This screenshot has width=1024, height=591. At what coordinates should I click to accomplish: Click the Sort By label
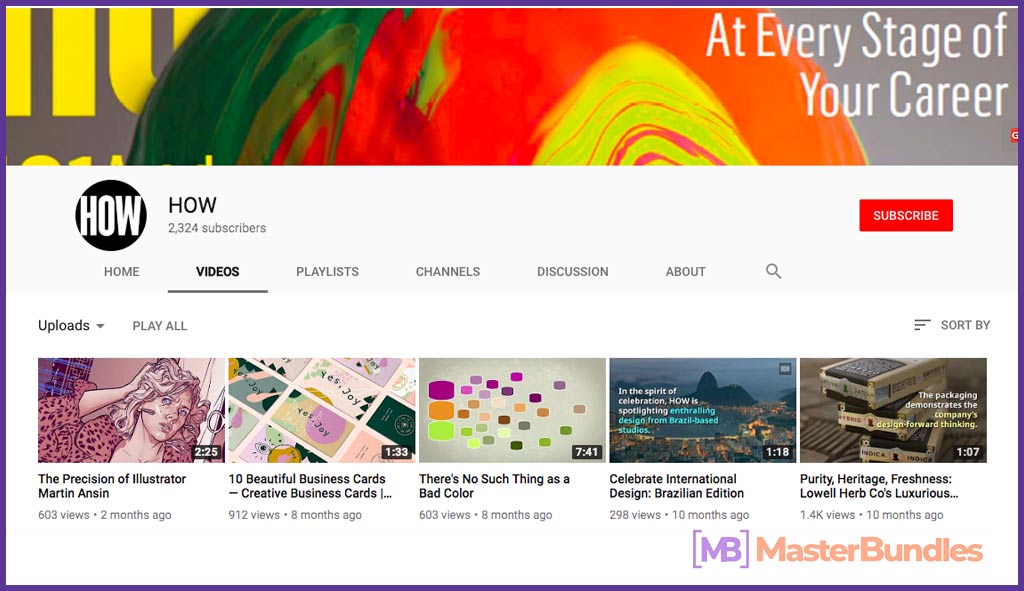point(965,325)
